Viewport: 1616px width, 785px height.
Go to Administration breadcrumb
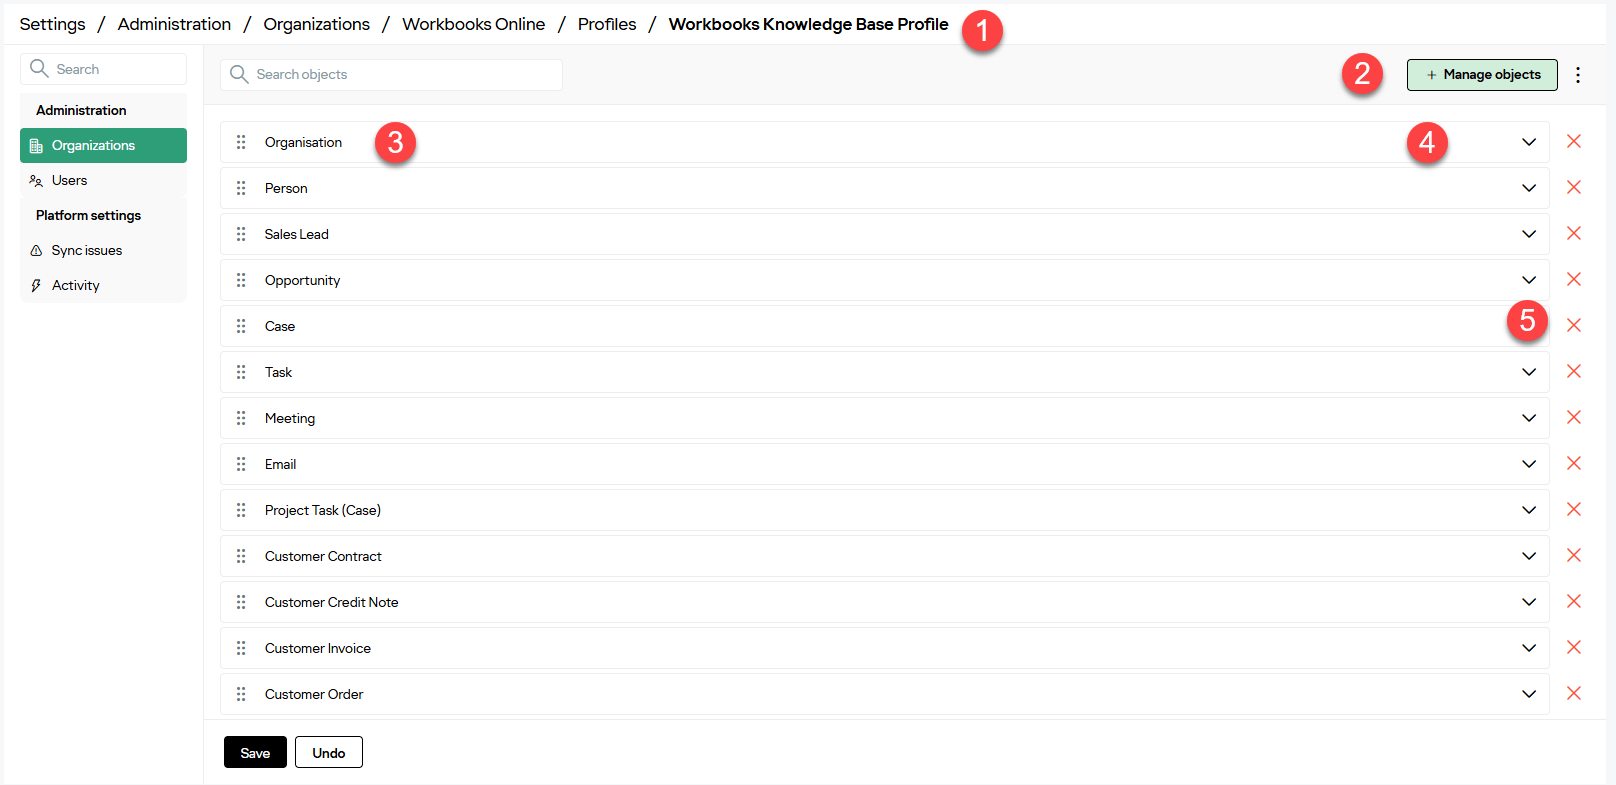(174, 24)
